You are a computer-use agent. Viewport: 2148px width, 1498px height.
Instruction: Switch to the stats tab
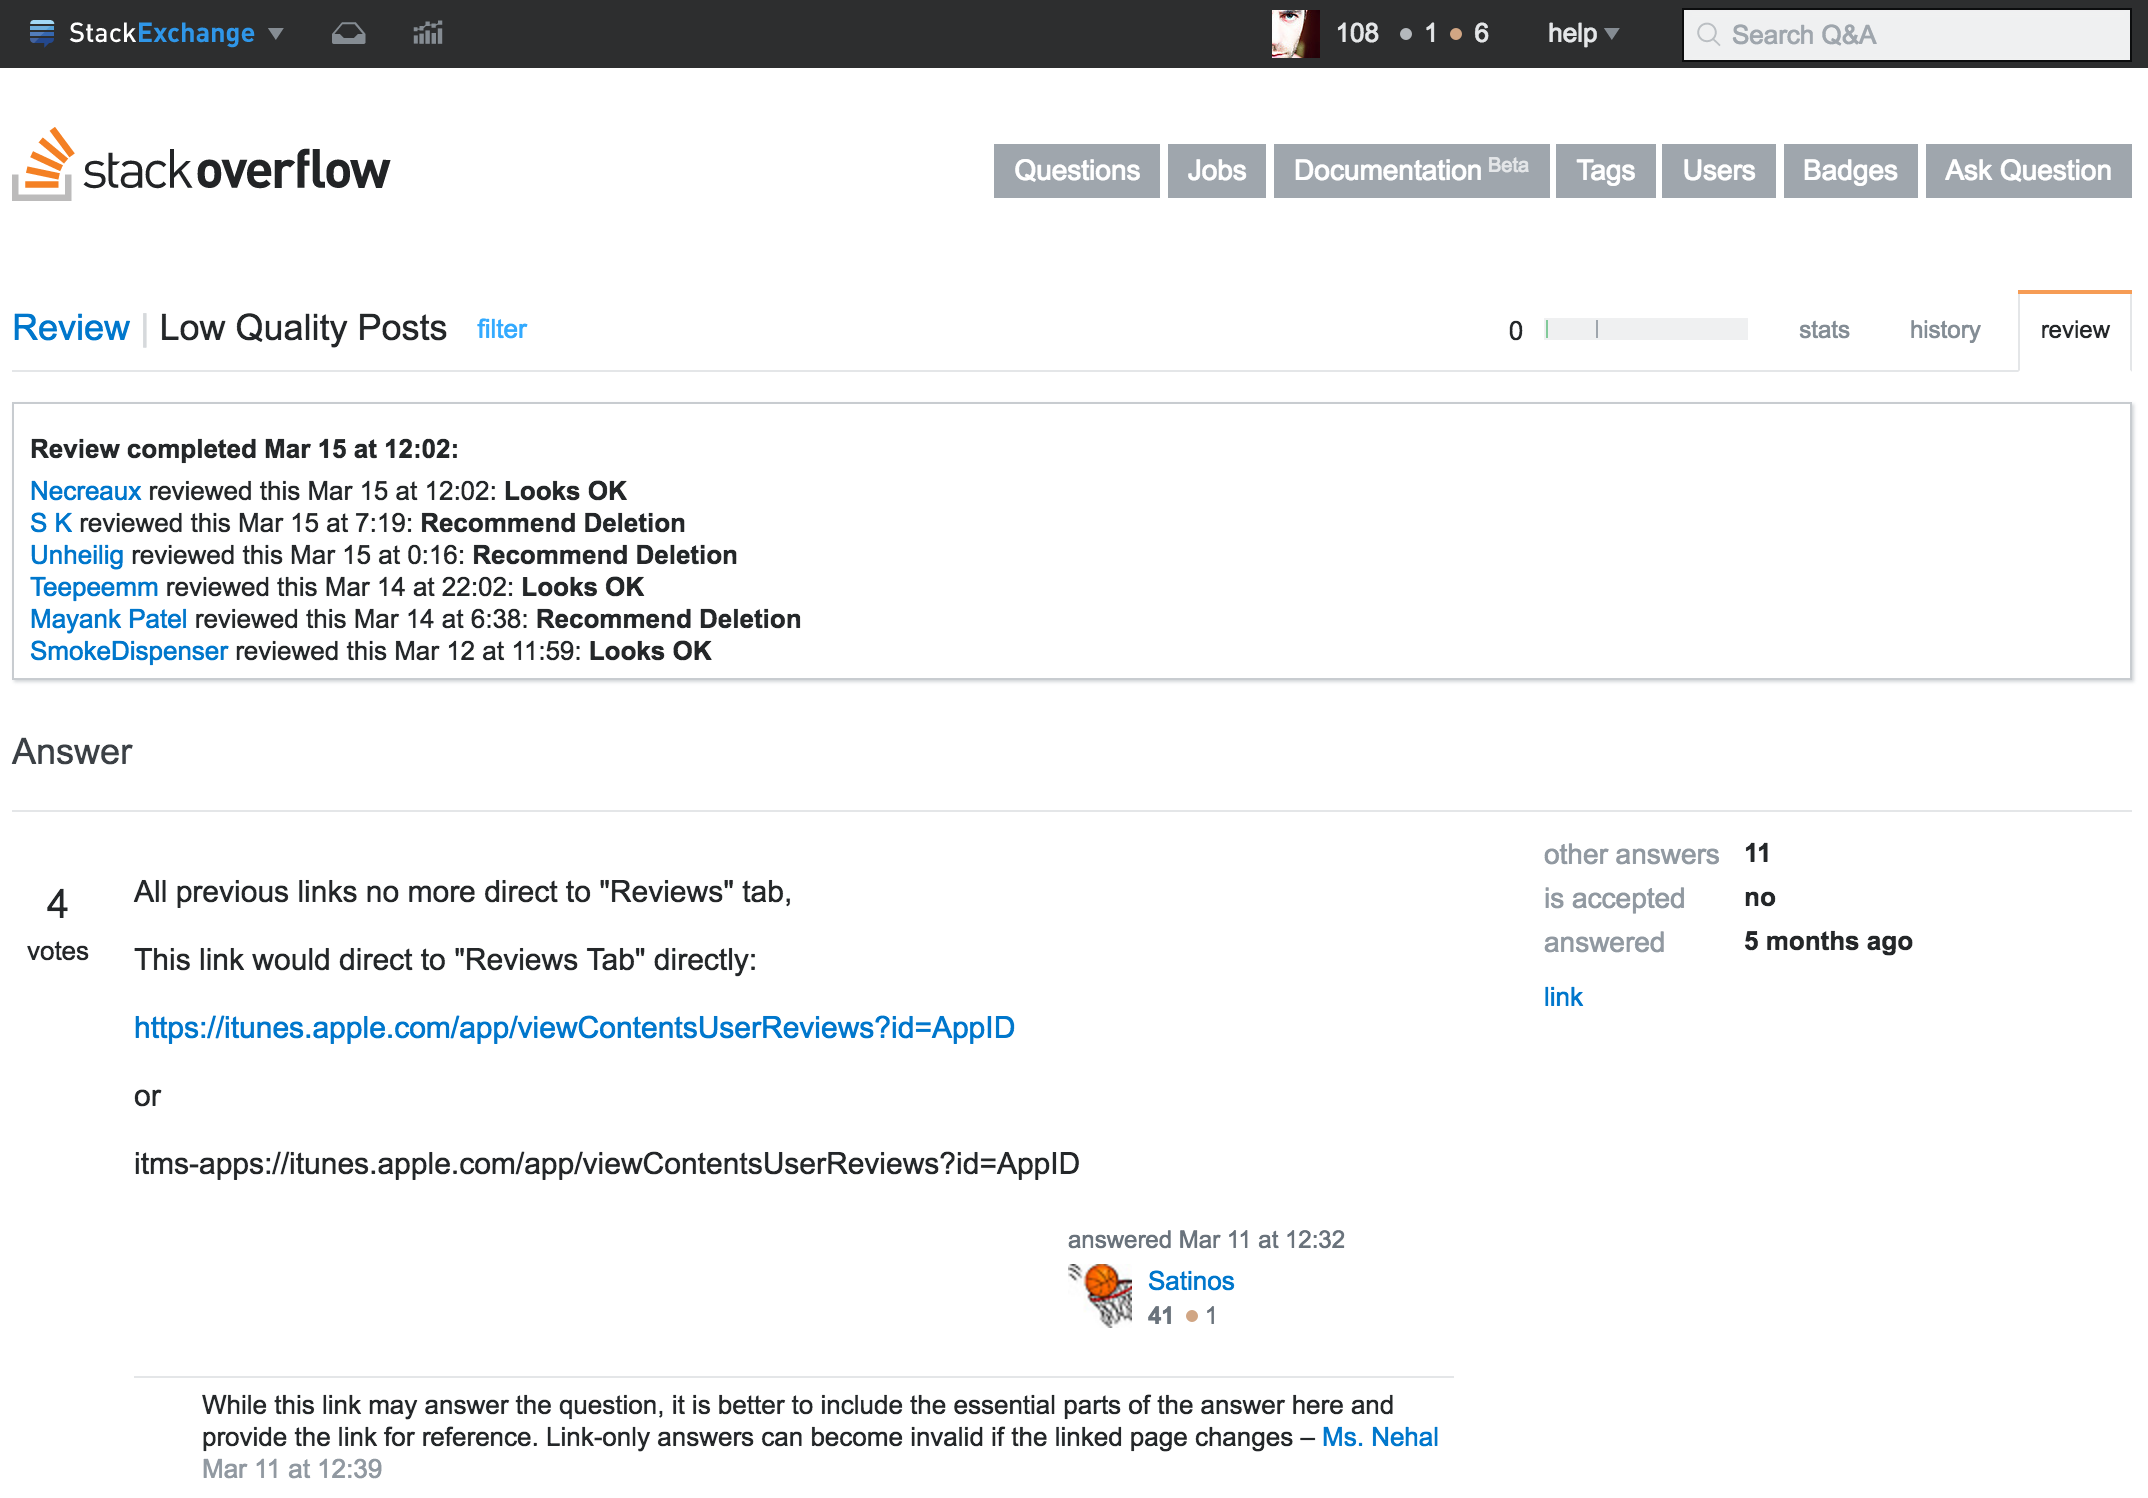1824,330
